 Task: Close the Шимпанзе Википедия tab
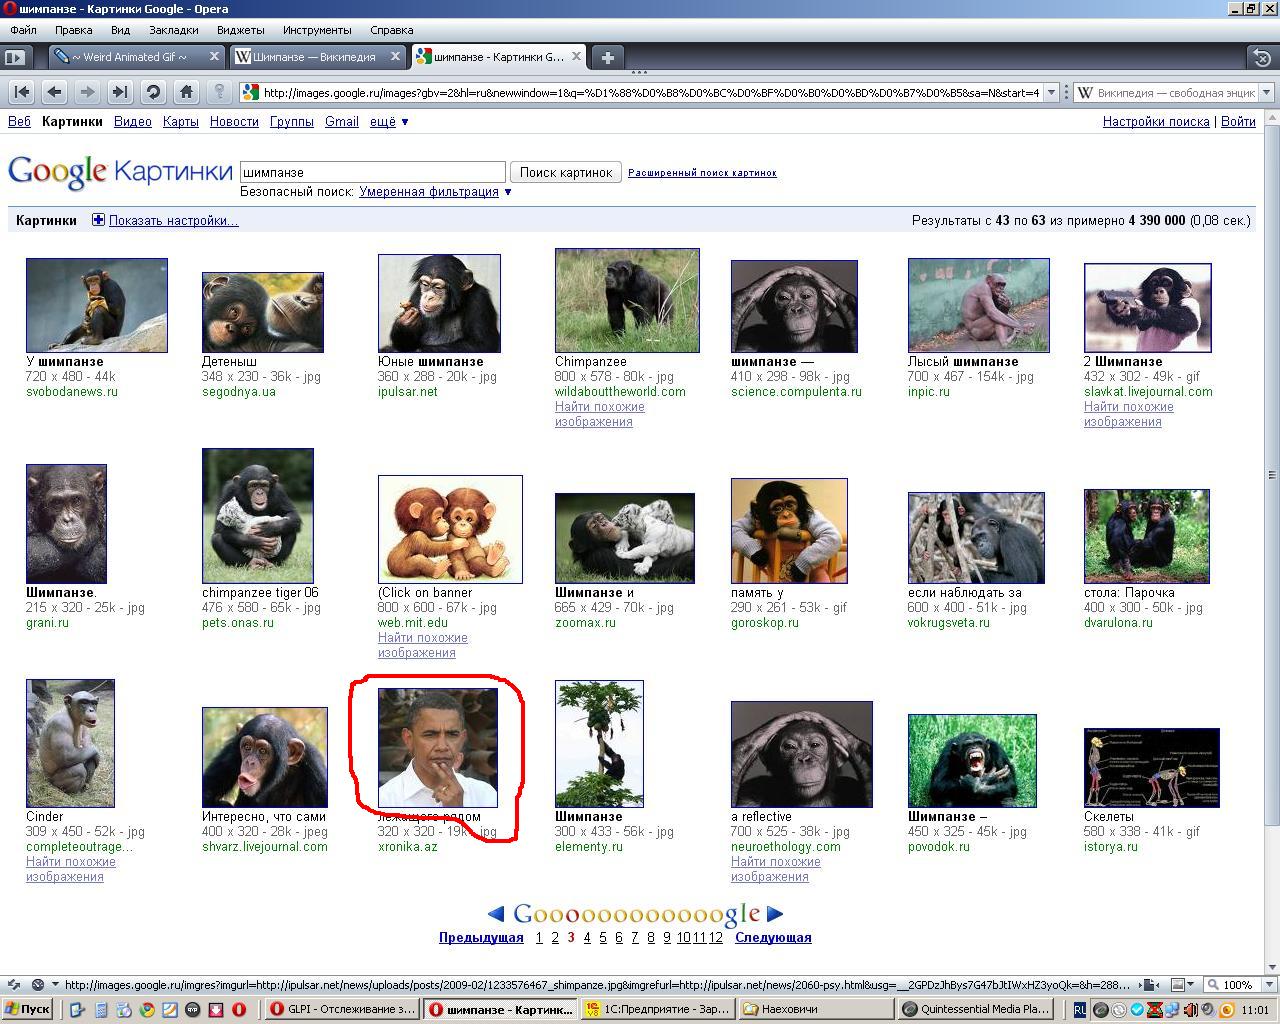click(395, 57)
